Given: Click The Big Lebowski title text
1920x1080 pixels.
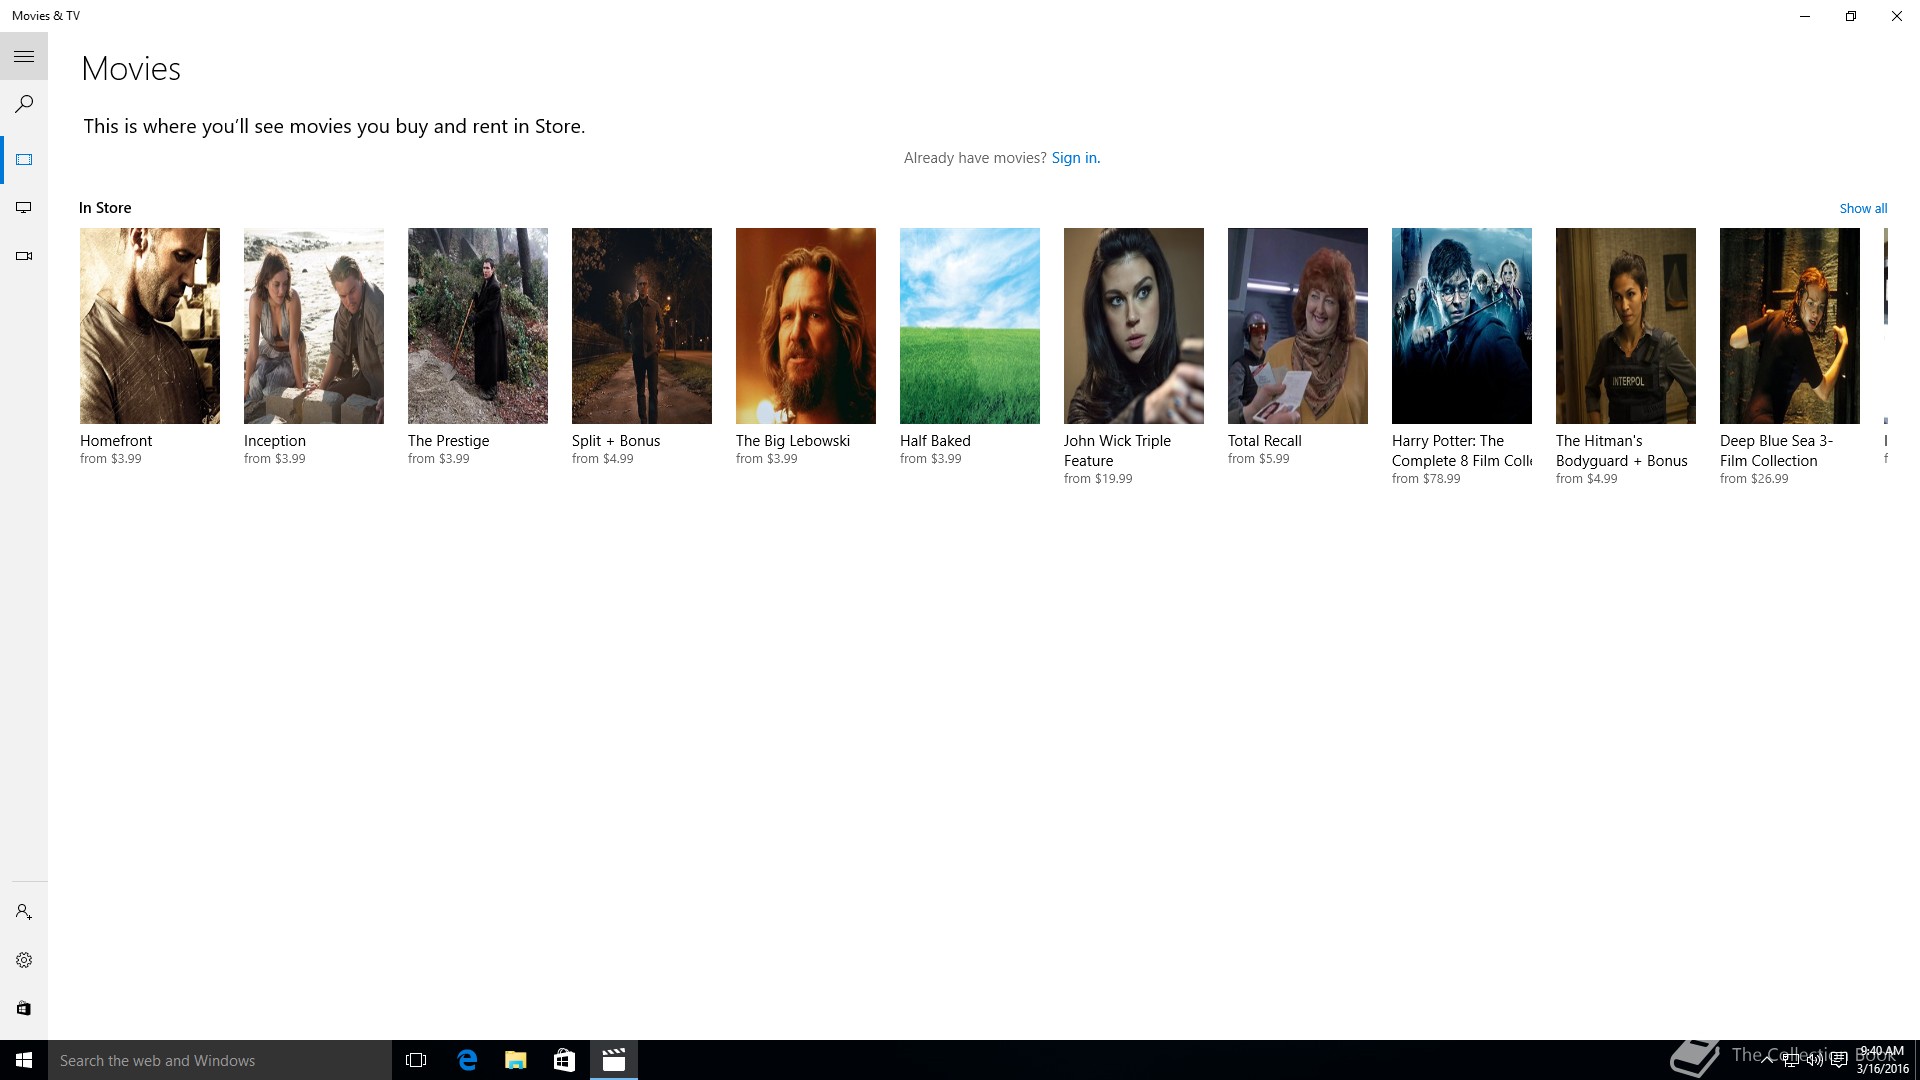Looking at the screenshot, I should pos(793,441).
